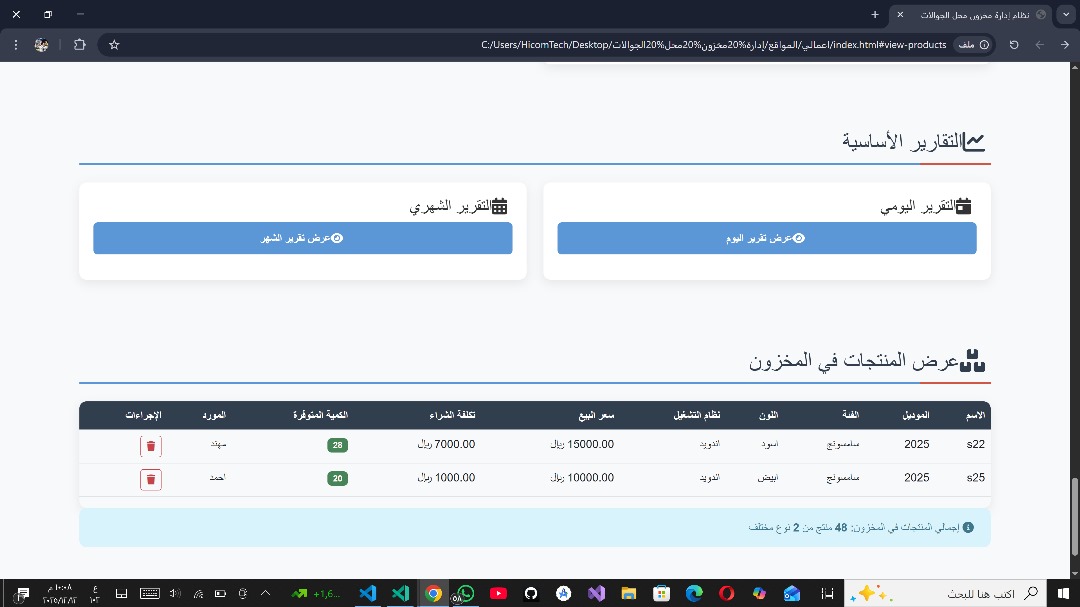Click the الإجراءات column header
Viewport: 1080px width, 607px height.
(143, 415)
